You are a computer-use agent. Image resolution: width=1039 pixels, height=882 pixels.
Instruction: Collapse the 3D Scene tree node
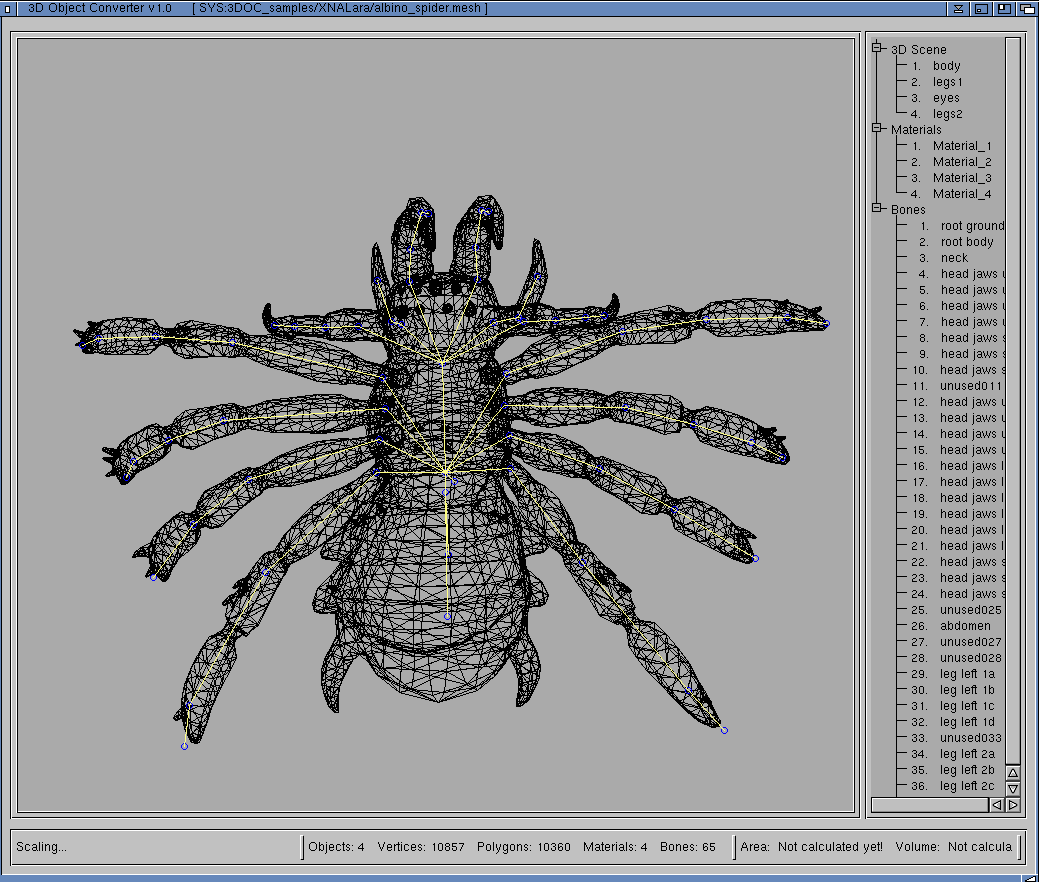click(877, 49)
